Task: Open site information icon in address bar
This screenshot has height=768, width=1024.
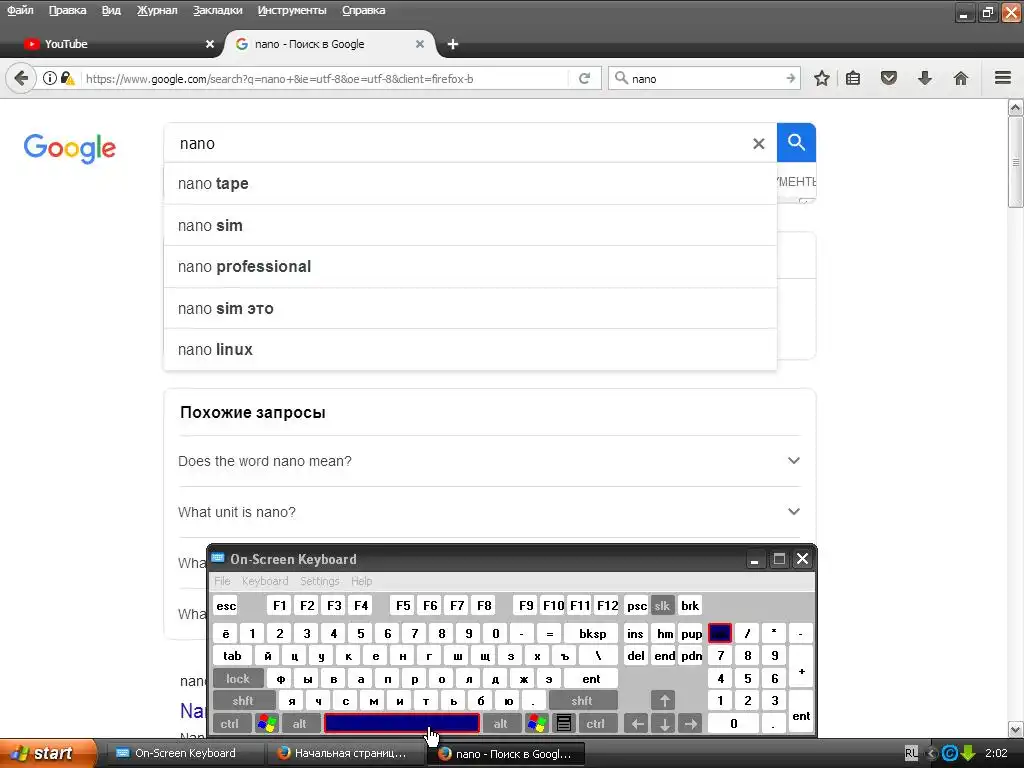Action: pos(50,78)
